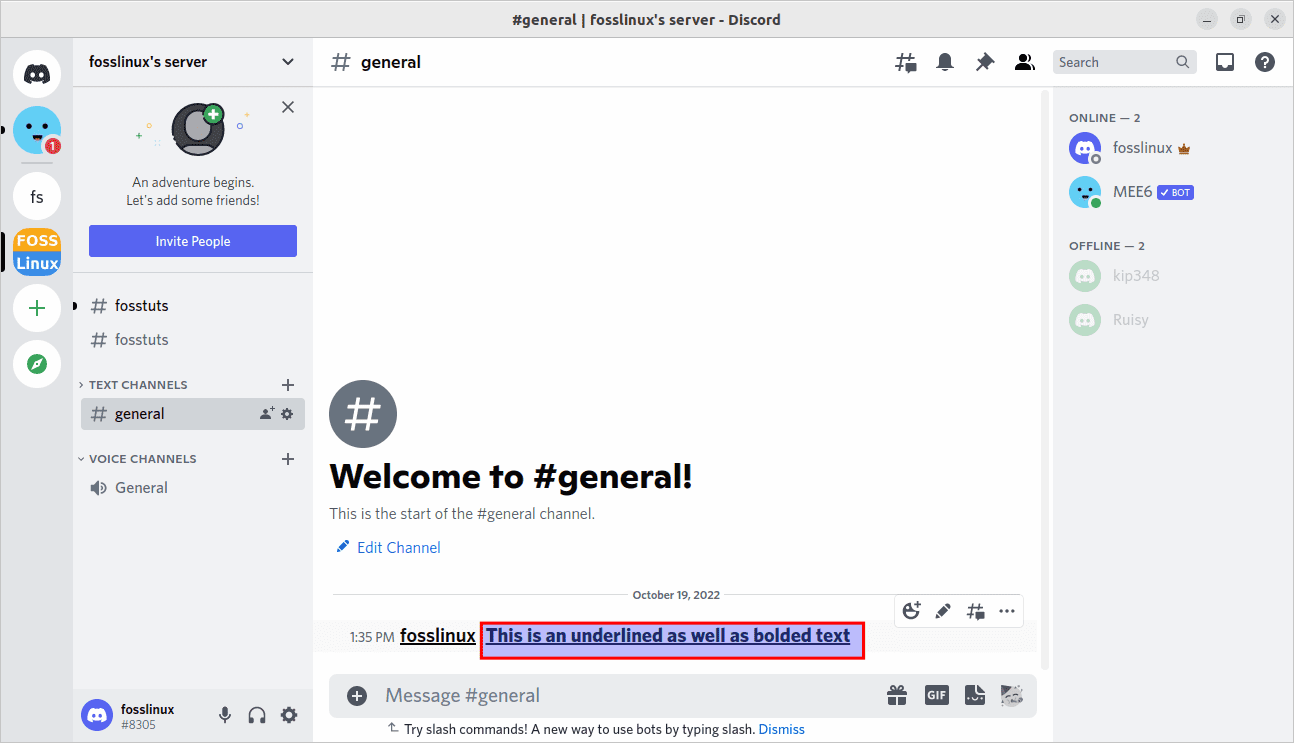Viewport: 1294px width, 743px height.
Task: Click the Edit Channel link
Action: [388, 547]
